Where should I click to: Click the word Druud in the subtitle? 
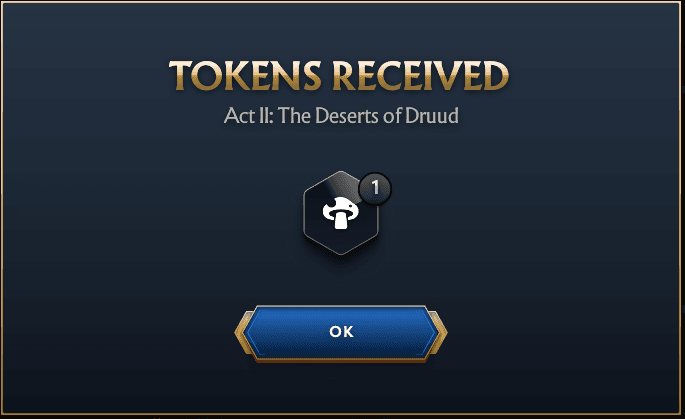click(432, 116)
